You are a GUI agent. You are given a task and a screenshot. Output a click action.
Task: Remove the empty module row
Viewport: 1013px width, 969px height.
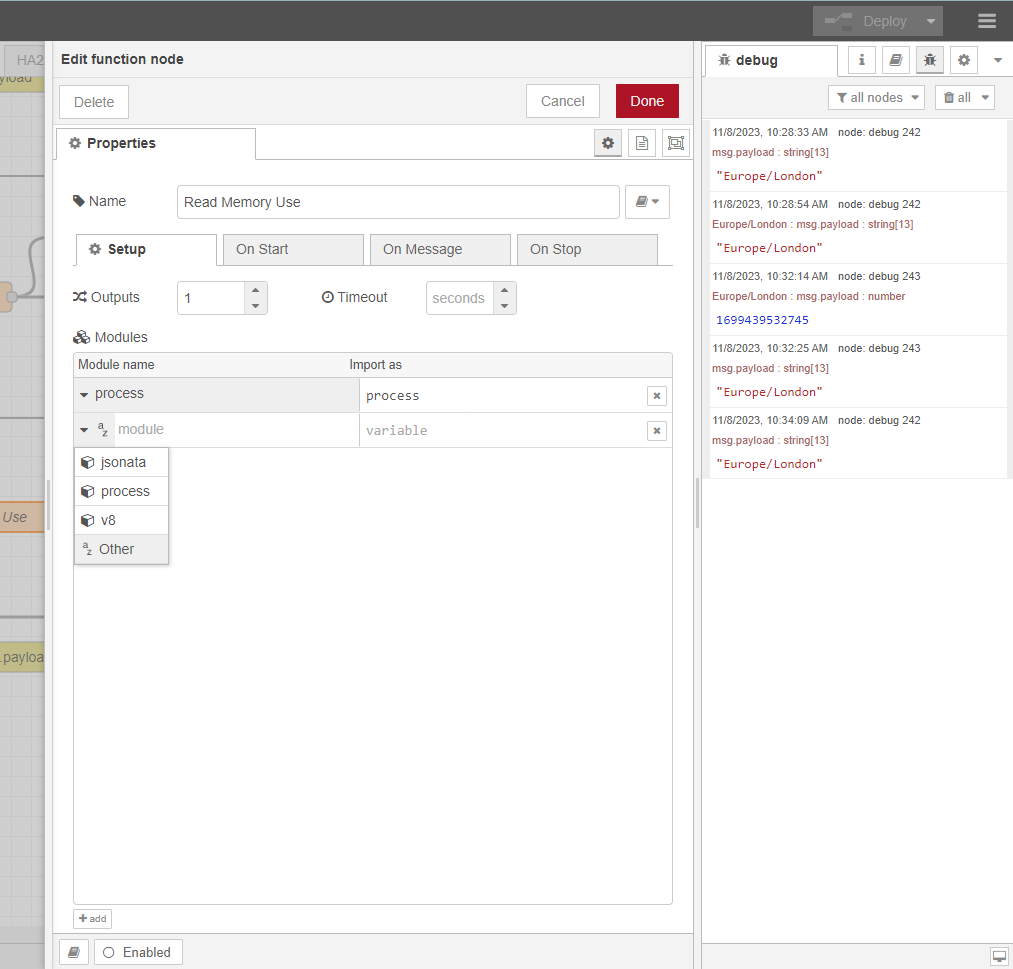point(656,430)
